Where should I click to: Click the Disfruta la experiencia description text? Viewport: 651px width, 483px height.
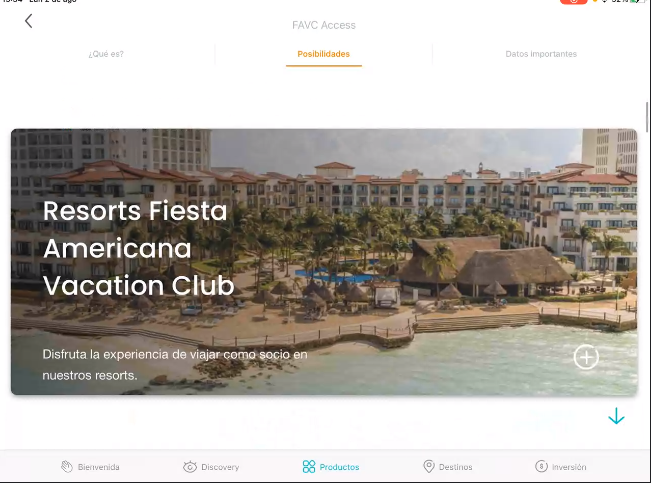pos(175,365)
